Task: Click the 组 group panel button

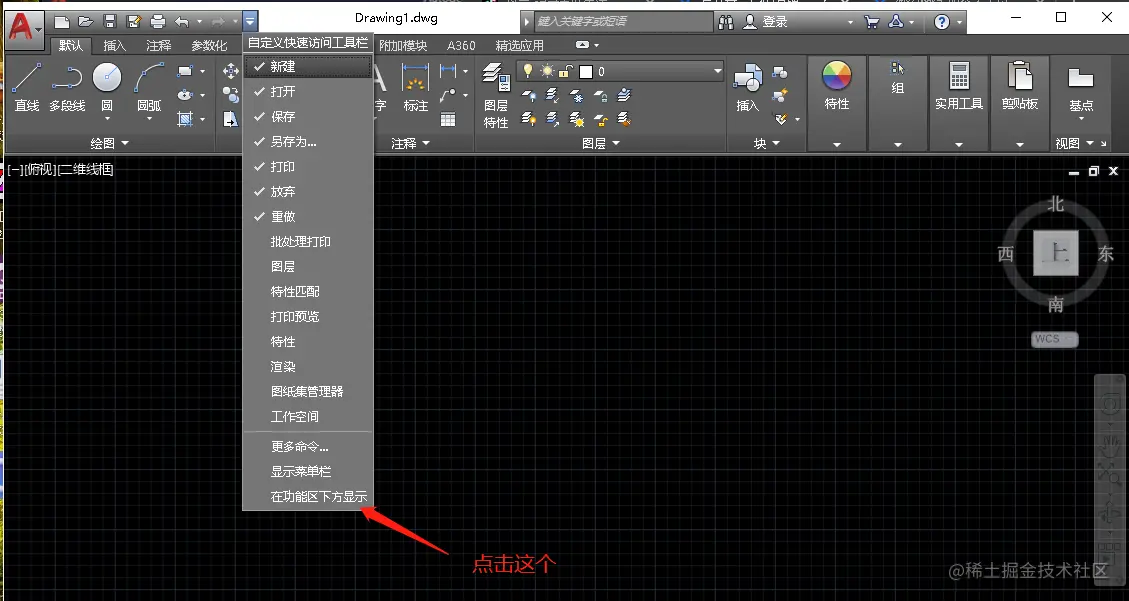Action: tap(897, 103)
